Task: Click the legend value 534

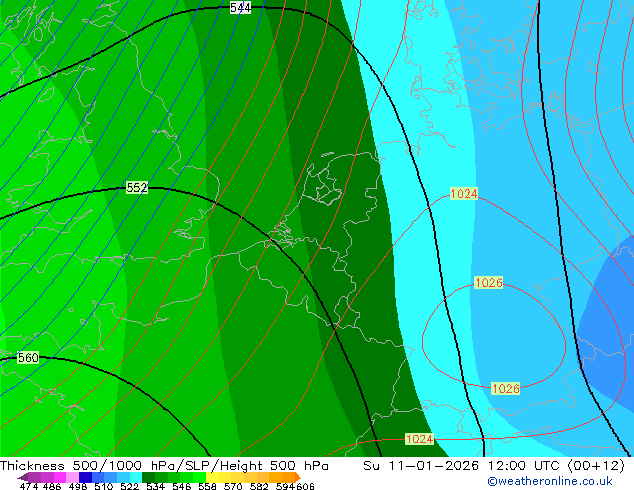Action: coord(155,486)
